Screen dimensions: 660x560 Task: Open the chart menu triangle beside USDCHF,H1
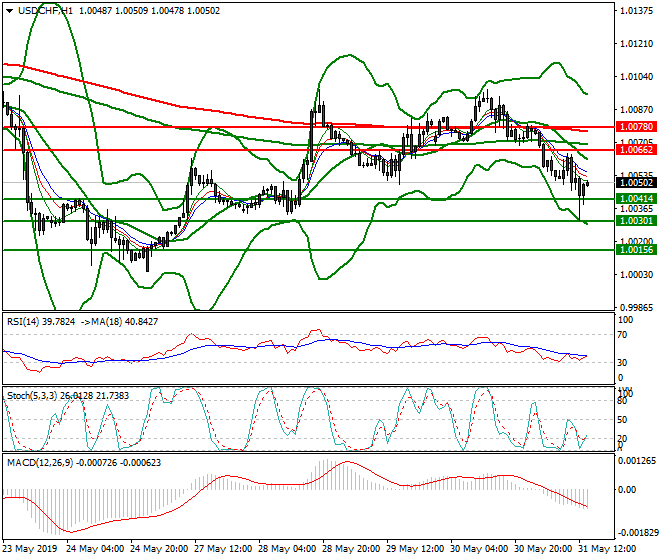(10, 11)
